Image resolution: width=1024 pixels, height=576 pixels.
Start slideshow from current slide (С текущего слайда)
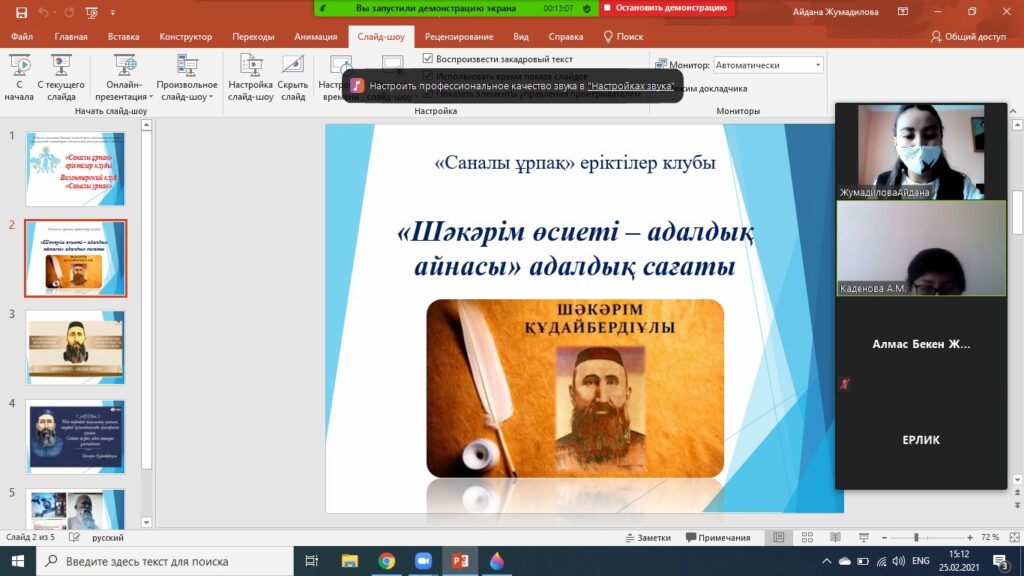pyautogui.click(x=61, y=78)
